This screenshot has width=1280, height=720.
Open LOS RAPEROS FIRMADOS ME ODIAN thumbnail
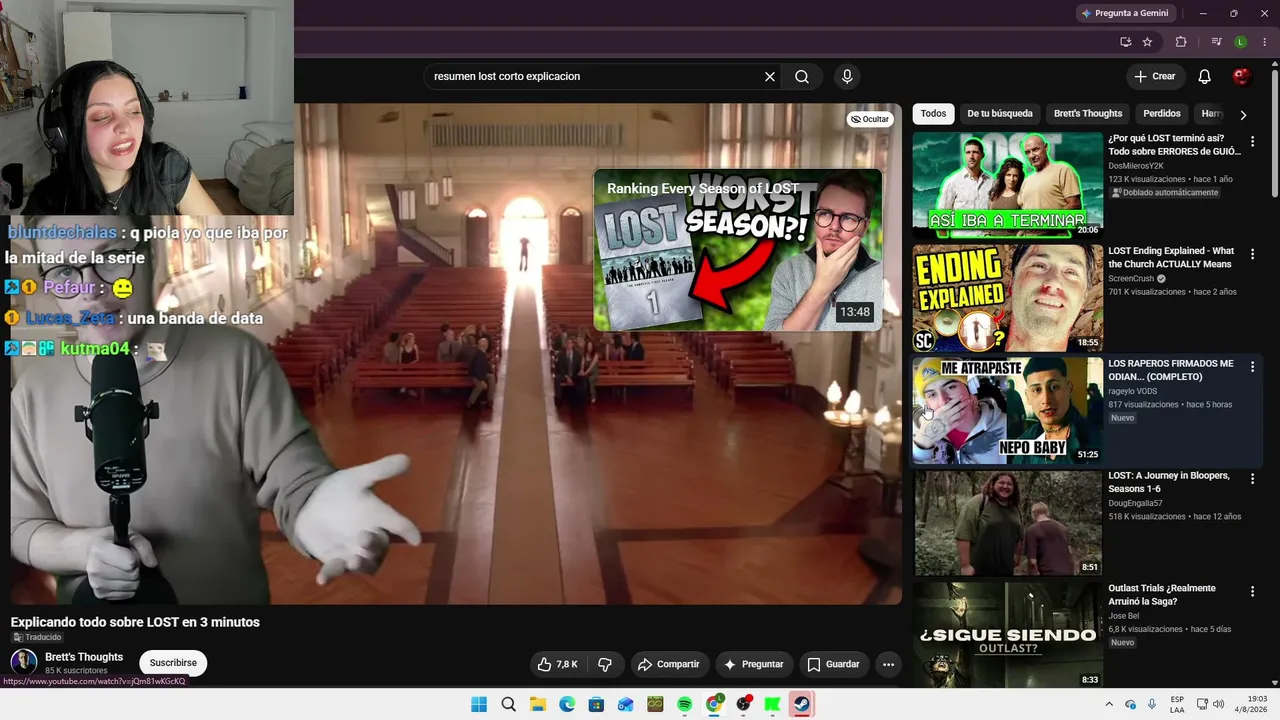[1008, 410]
